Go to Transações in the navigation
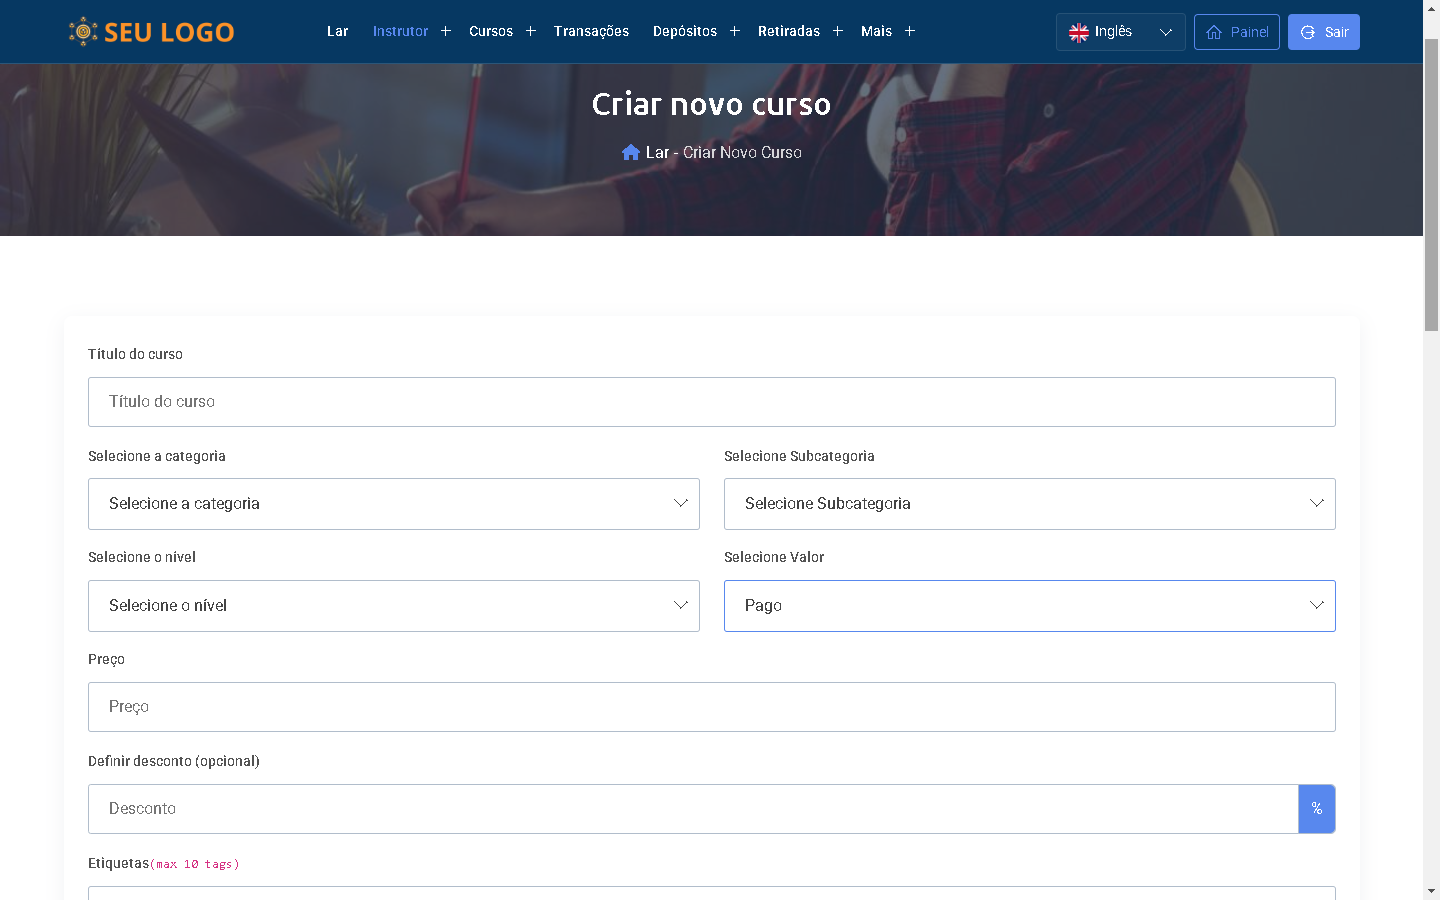 [x=591, y=31]
